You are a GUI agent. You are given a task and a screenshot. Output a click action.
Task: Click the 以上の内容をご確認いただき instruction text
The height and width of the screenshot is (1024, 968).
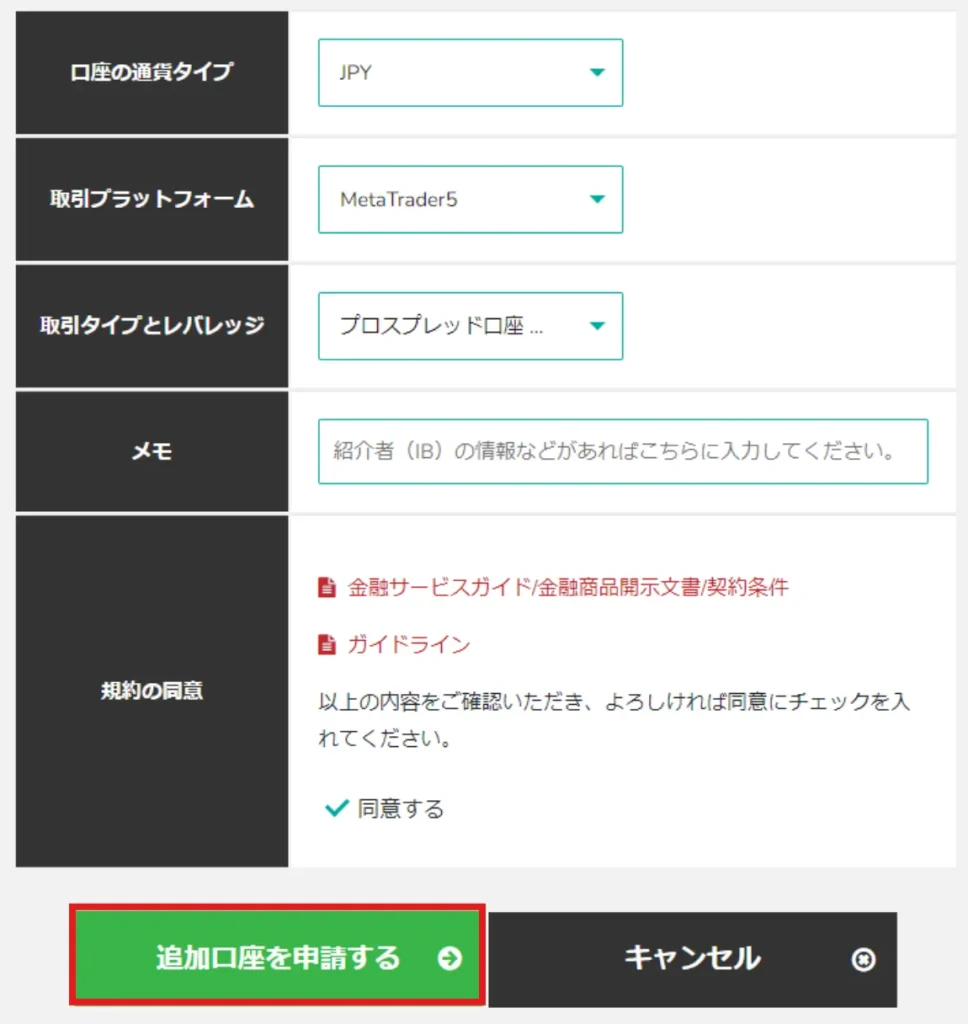614,720
